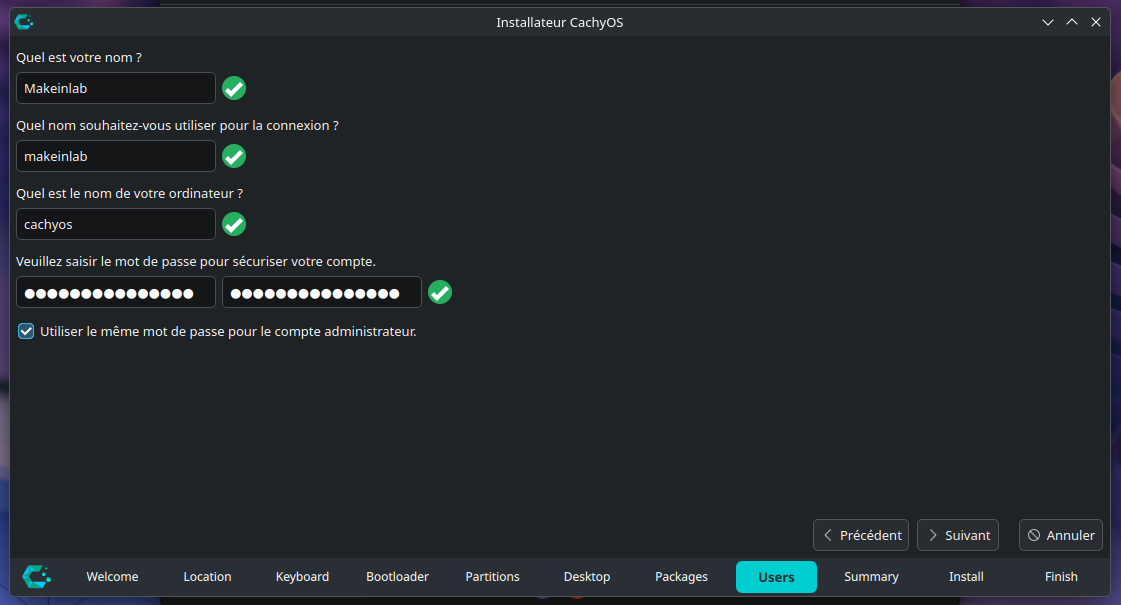Go to the Keyboard step
This screenshot has height=605, width=1121.
[x=302, y=577]
